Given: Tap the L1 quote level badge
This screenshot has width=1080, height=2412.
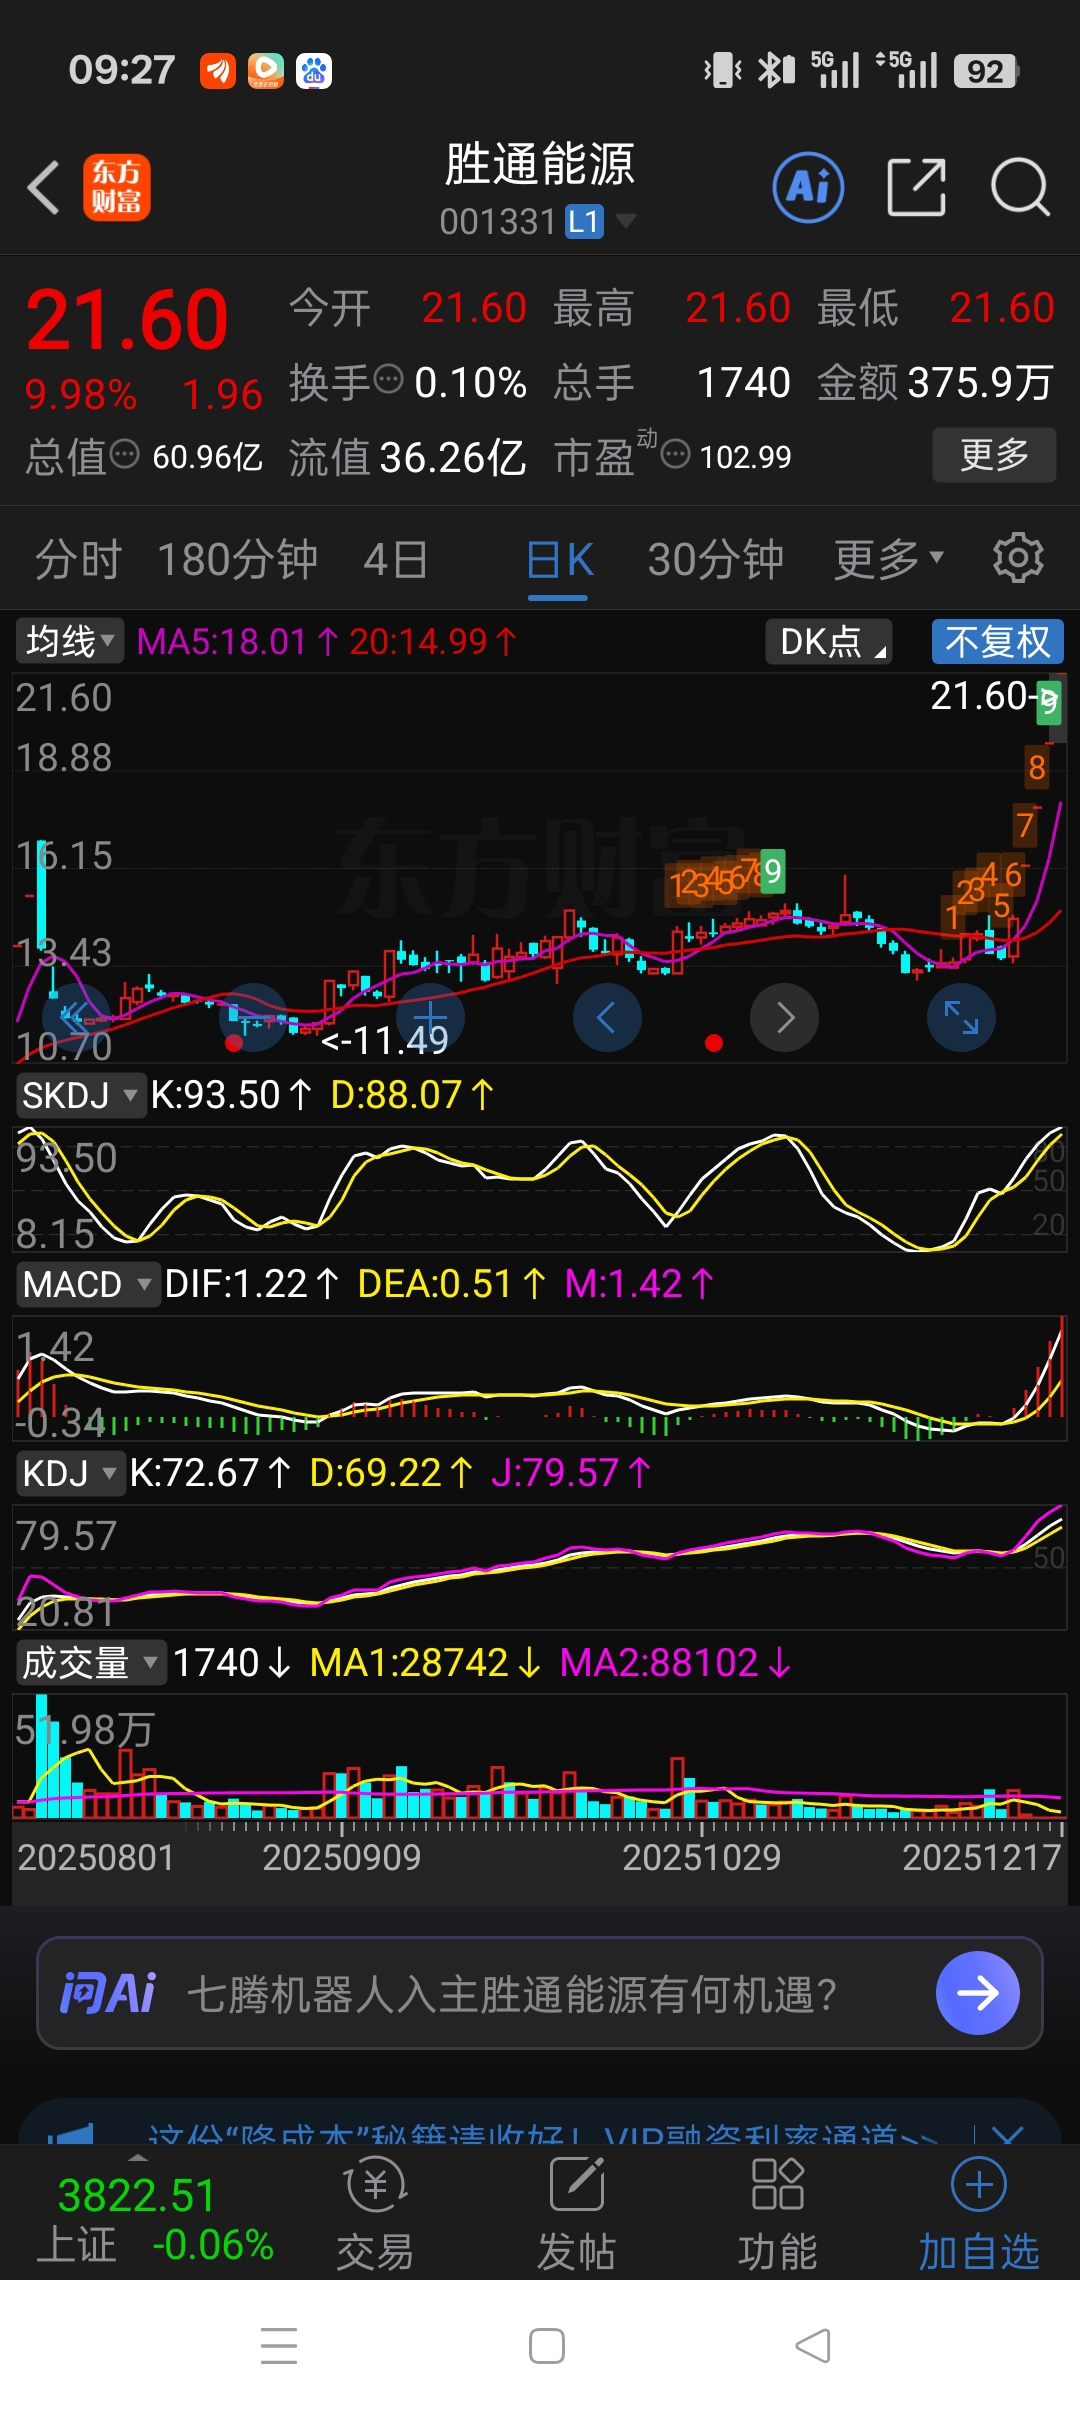Looking at the screenshot, I should tap(584, 221).
